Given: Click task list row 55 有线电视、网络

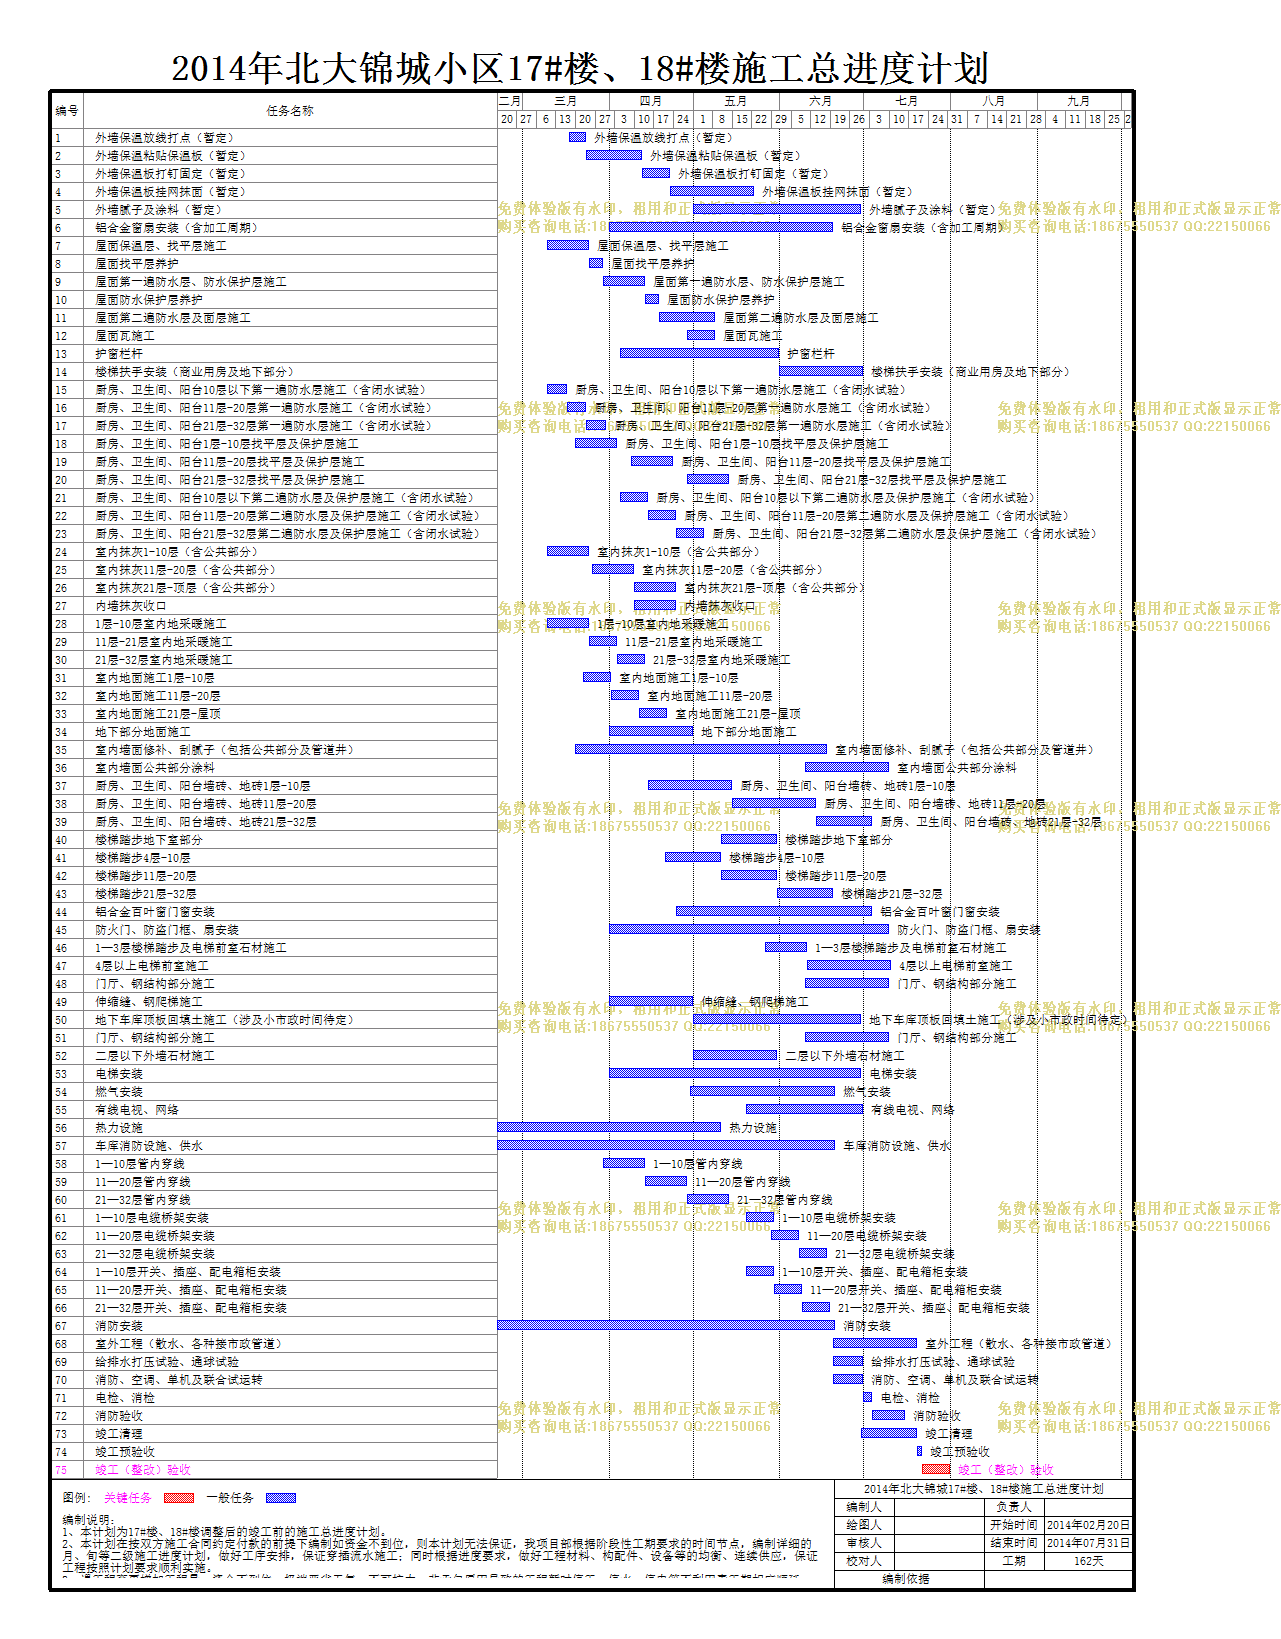Looking at the screenshot, I should tap(275, 1110).
